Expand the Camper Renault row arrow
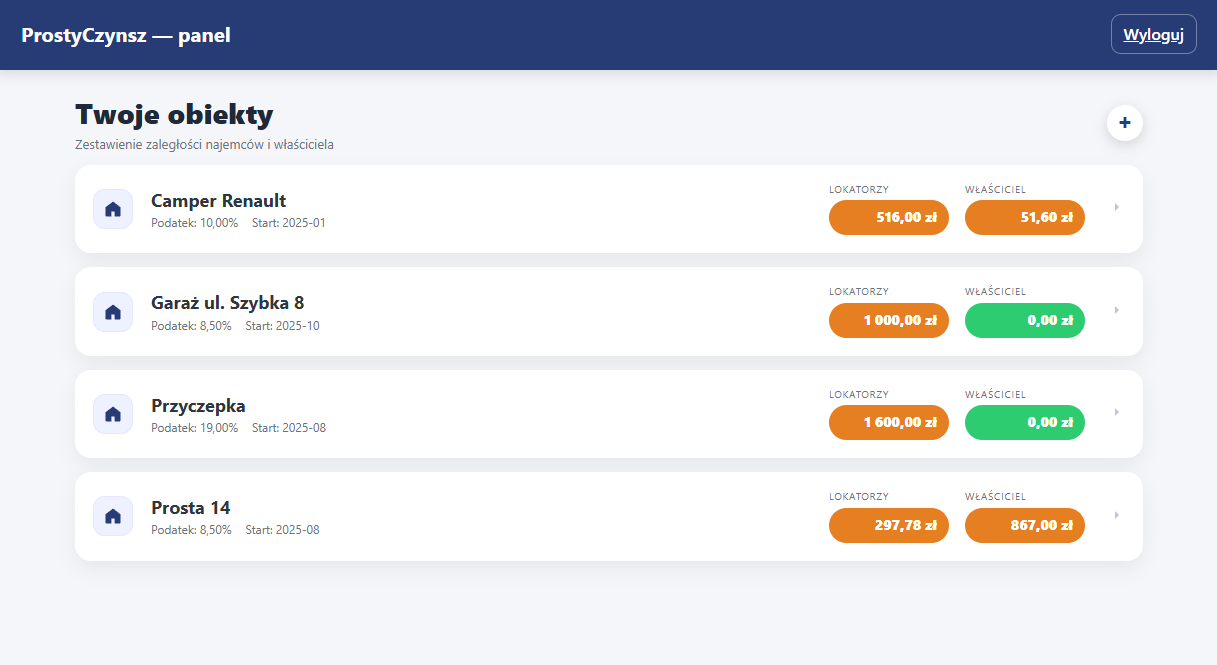The width and height of the screenshot is (1217, 665). pyautogui.click(x=1116, y=208)
